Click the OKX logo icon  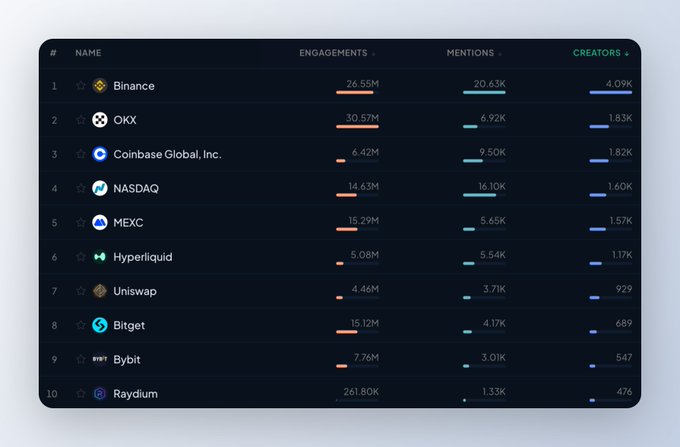pyautogui.click(x=100, y=120)
